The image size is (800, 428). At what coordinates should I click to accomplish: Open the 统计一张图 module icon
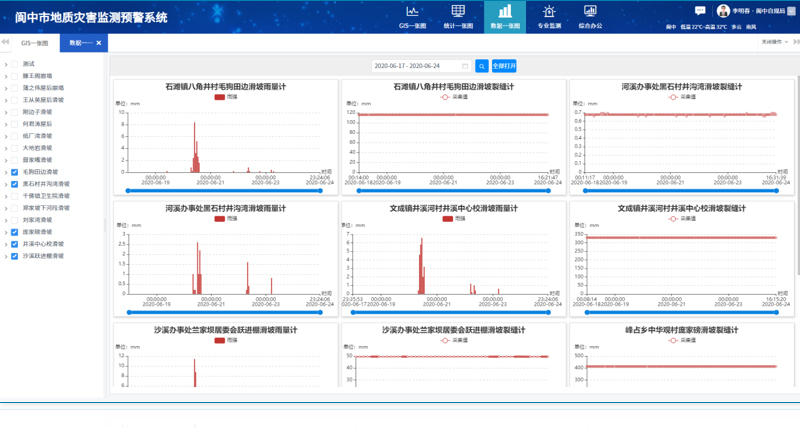coord(458,11)
